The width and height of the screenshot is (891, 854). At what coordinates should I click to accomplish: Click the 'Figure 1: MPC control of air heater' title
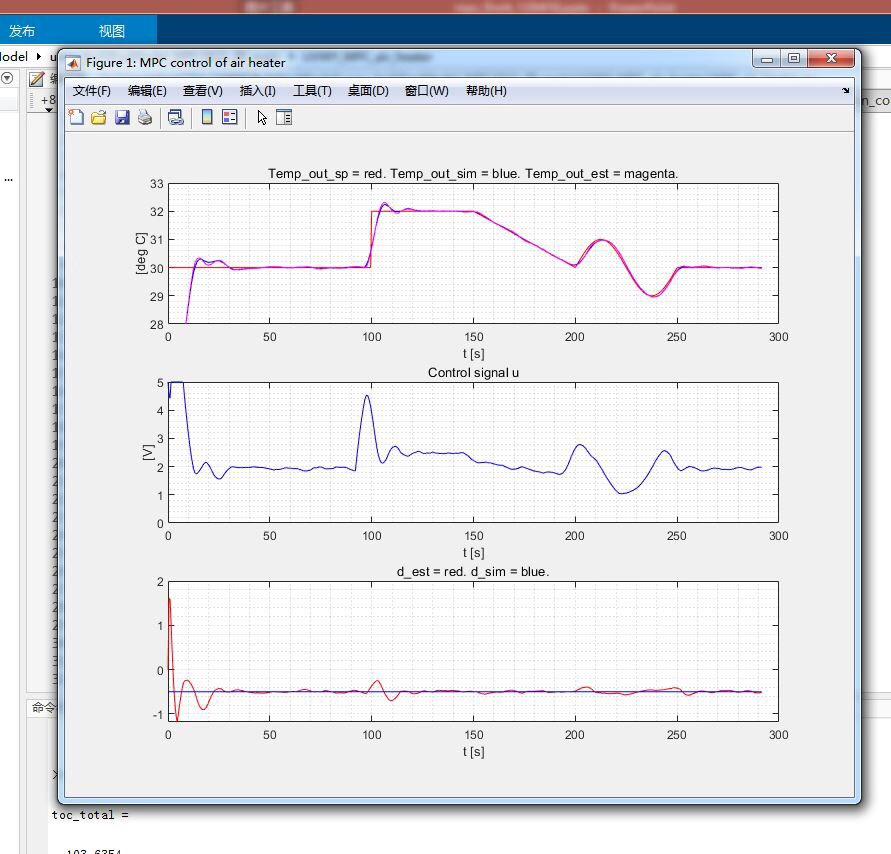185,63
